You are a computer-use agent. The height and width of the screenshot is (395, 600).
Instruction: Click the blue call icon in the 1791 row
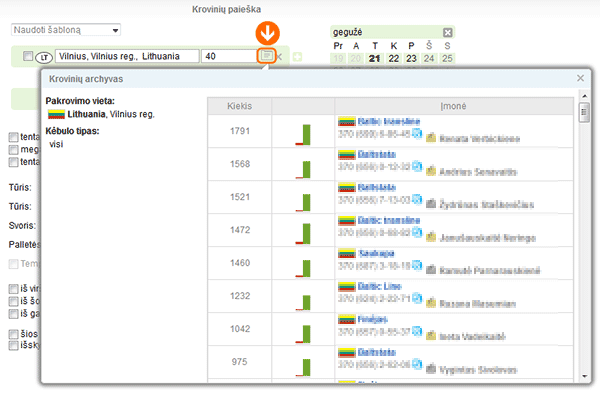pyautogui.click(x=417, y=134)
